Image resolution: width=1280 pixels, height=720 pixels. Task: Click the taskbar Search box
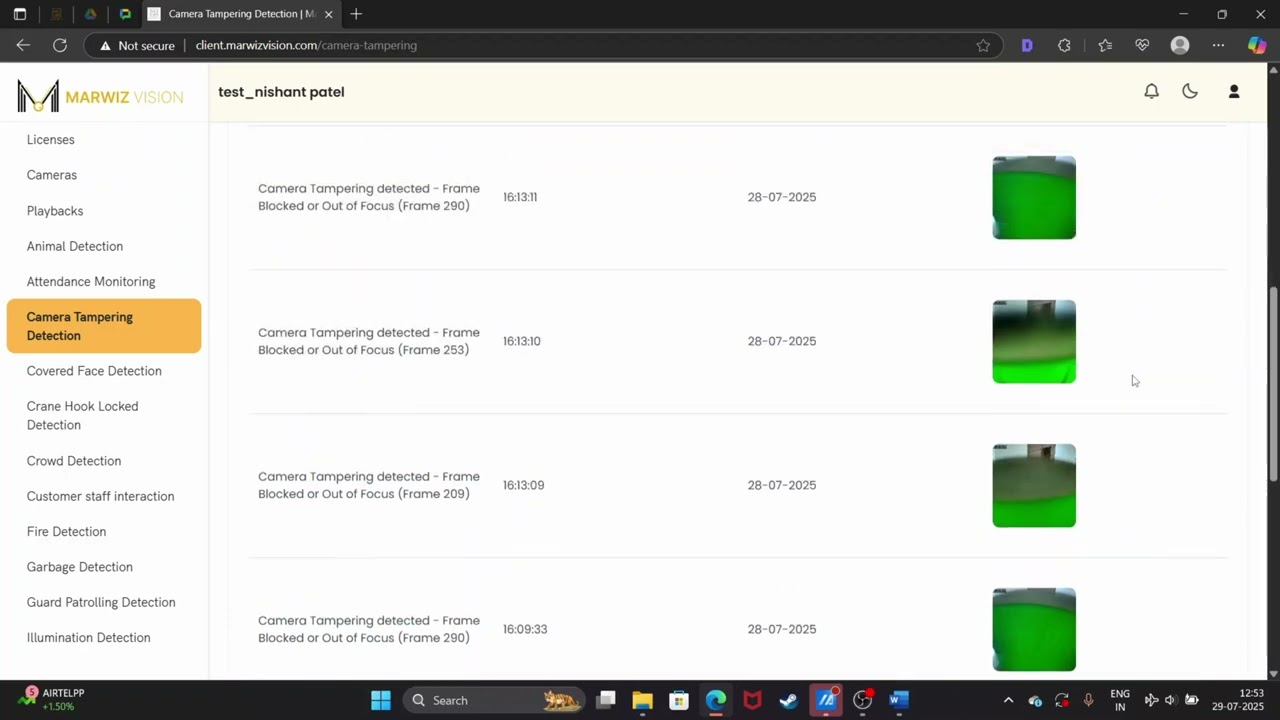click(495, 700)
